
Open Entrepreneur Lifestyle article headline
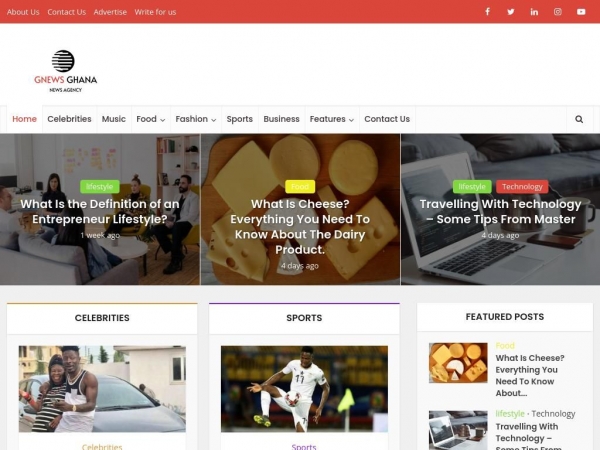pos(100,211)
